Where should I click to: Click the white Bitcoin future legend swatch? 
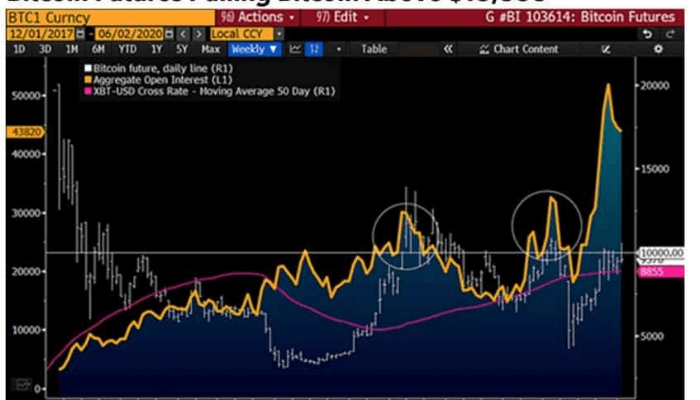point(88,68)
